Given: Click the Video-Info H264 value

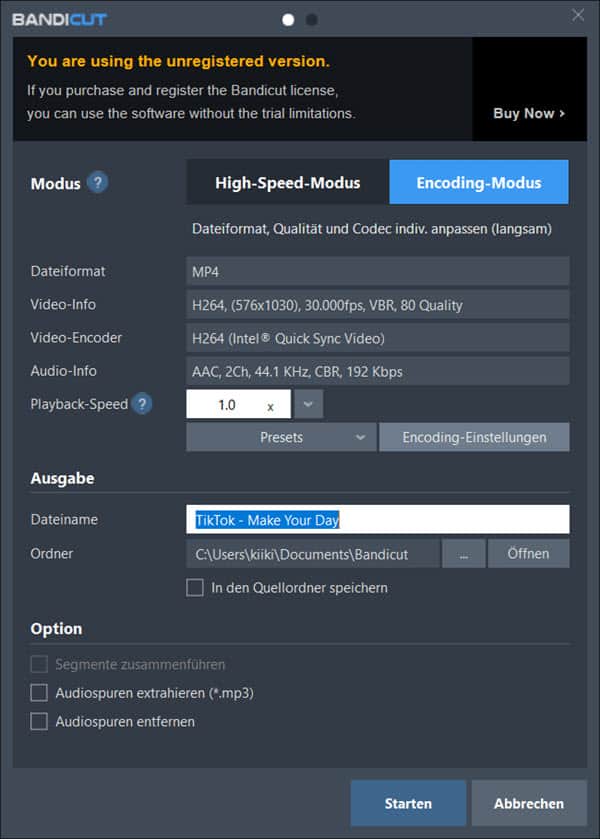Looking at the screenshot, I should tap(378, 305).
